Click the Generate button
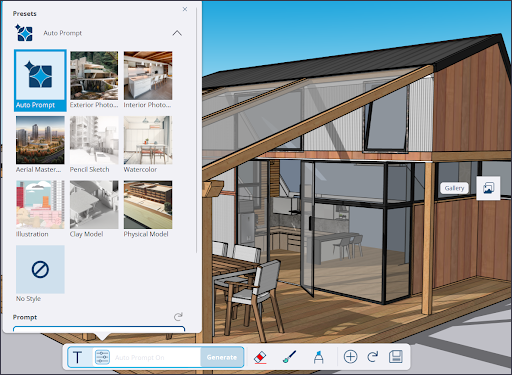Viewport: 512px width, 375px height. [x=222, y=357]
